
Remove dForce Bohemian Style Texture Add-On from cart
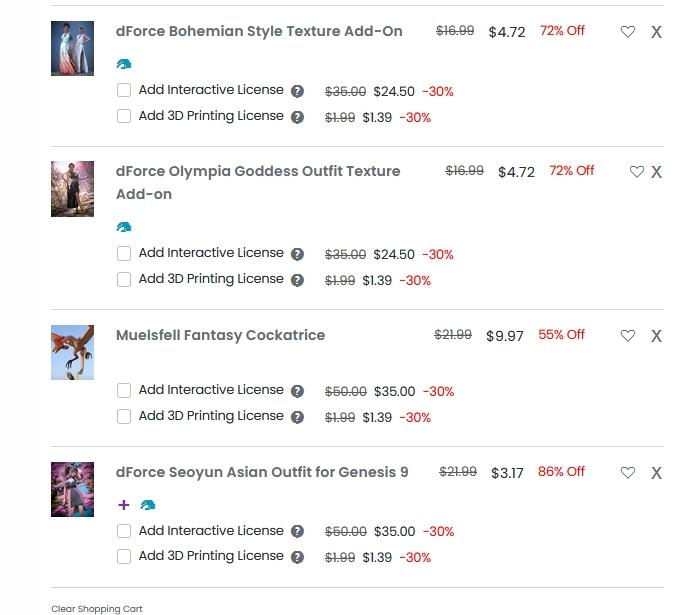point(656,32)
